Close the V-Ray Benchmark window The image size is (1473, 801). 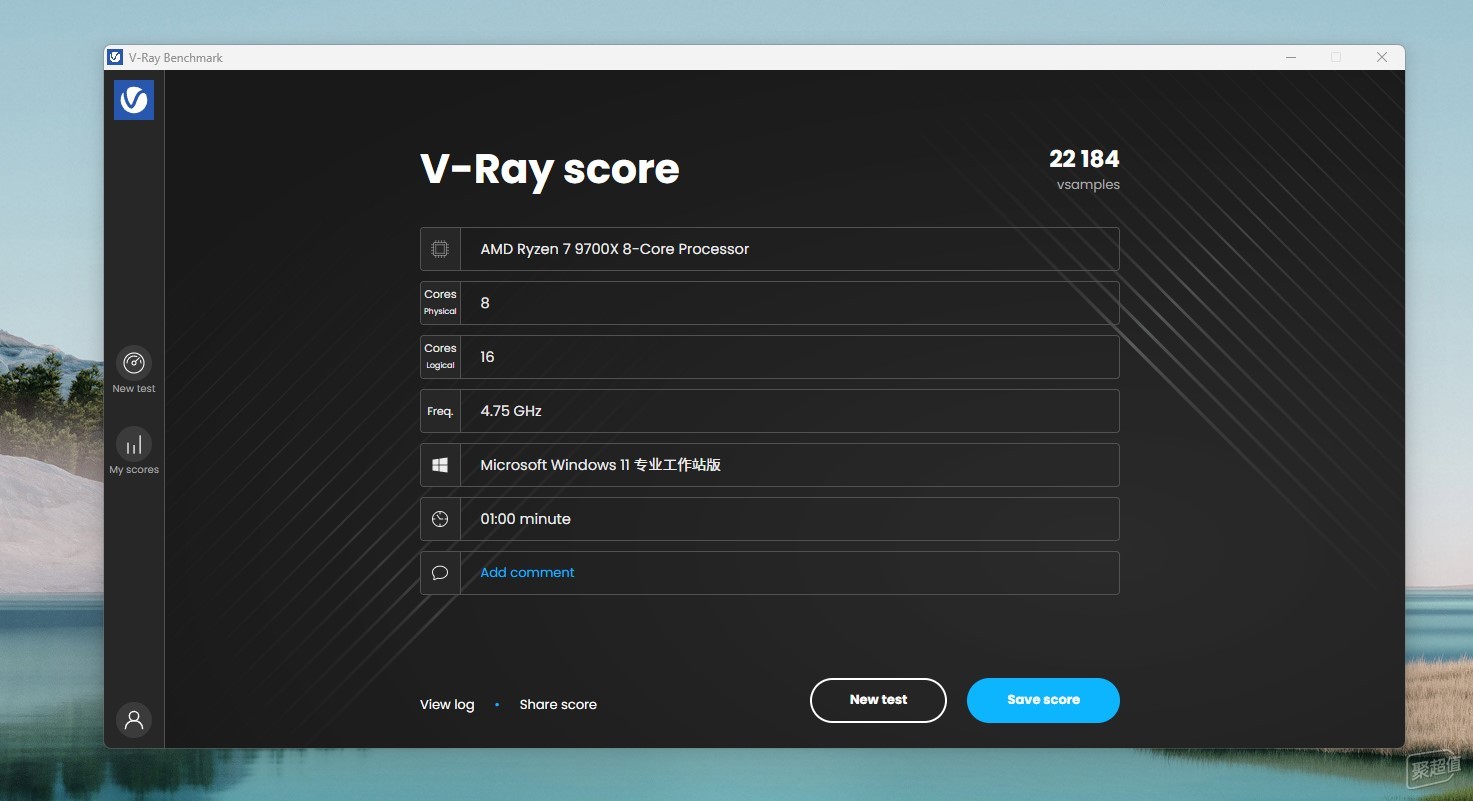1382,57
